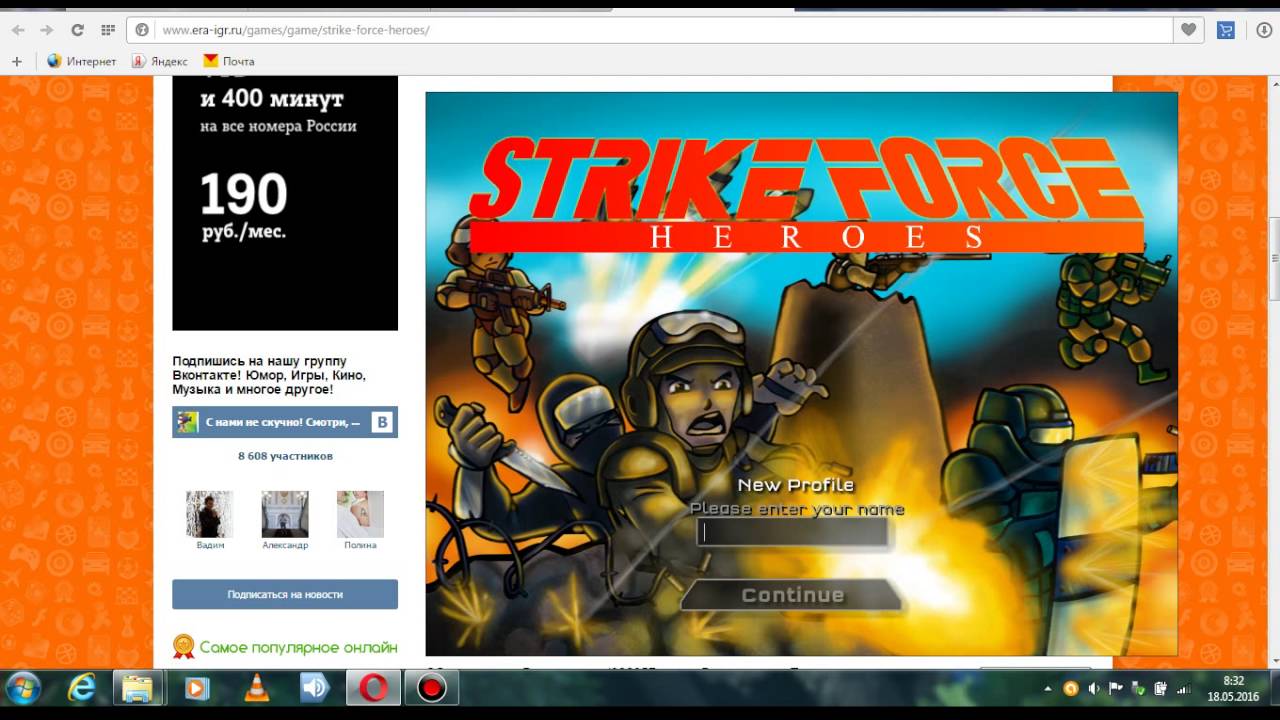Open the shopping cart toolbar icon
The image size is (1280, 720).
(x=1225, y=30)
